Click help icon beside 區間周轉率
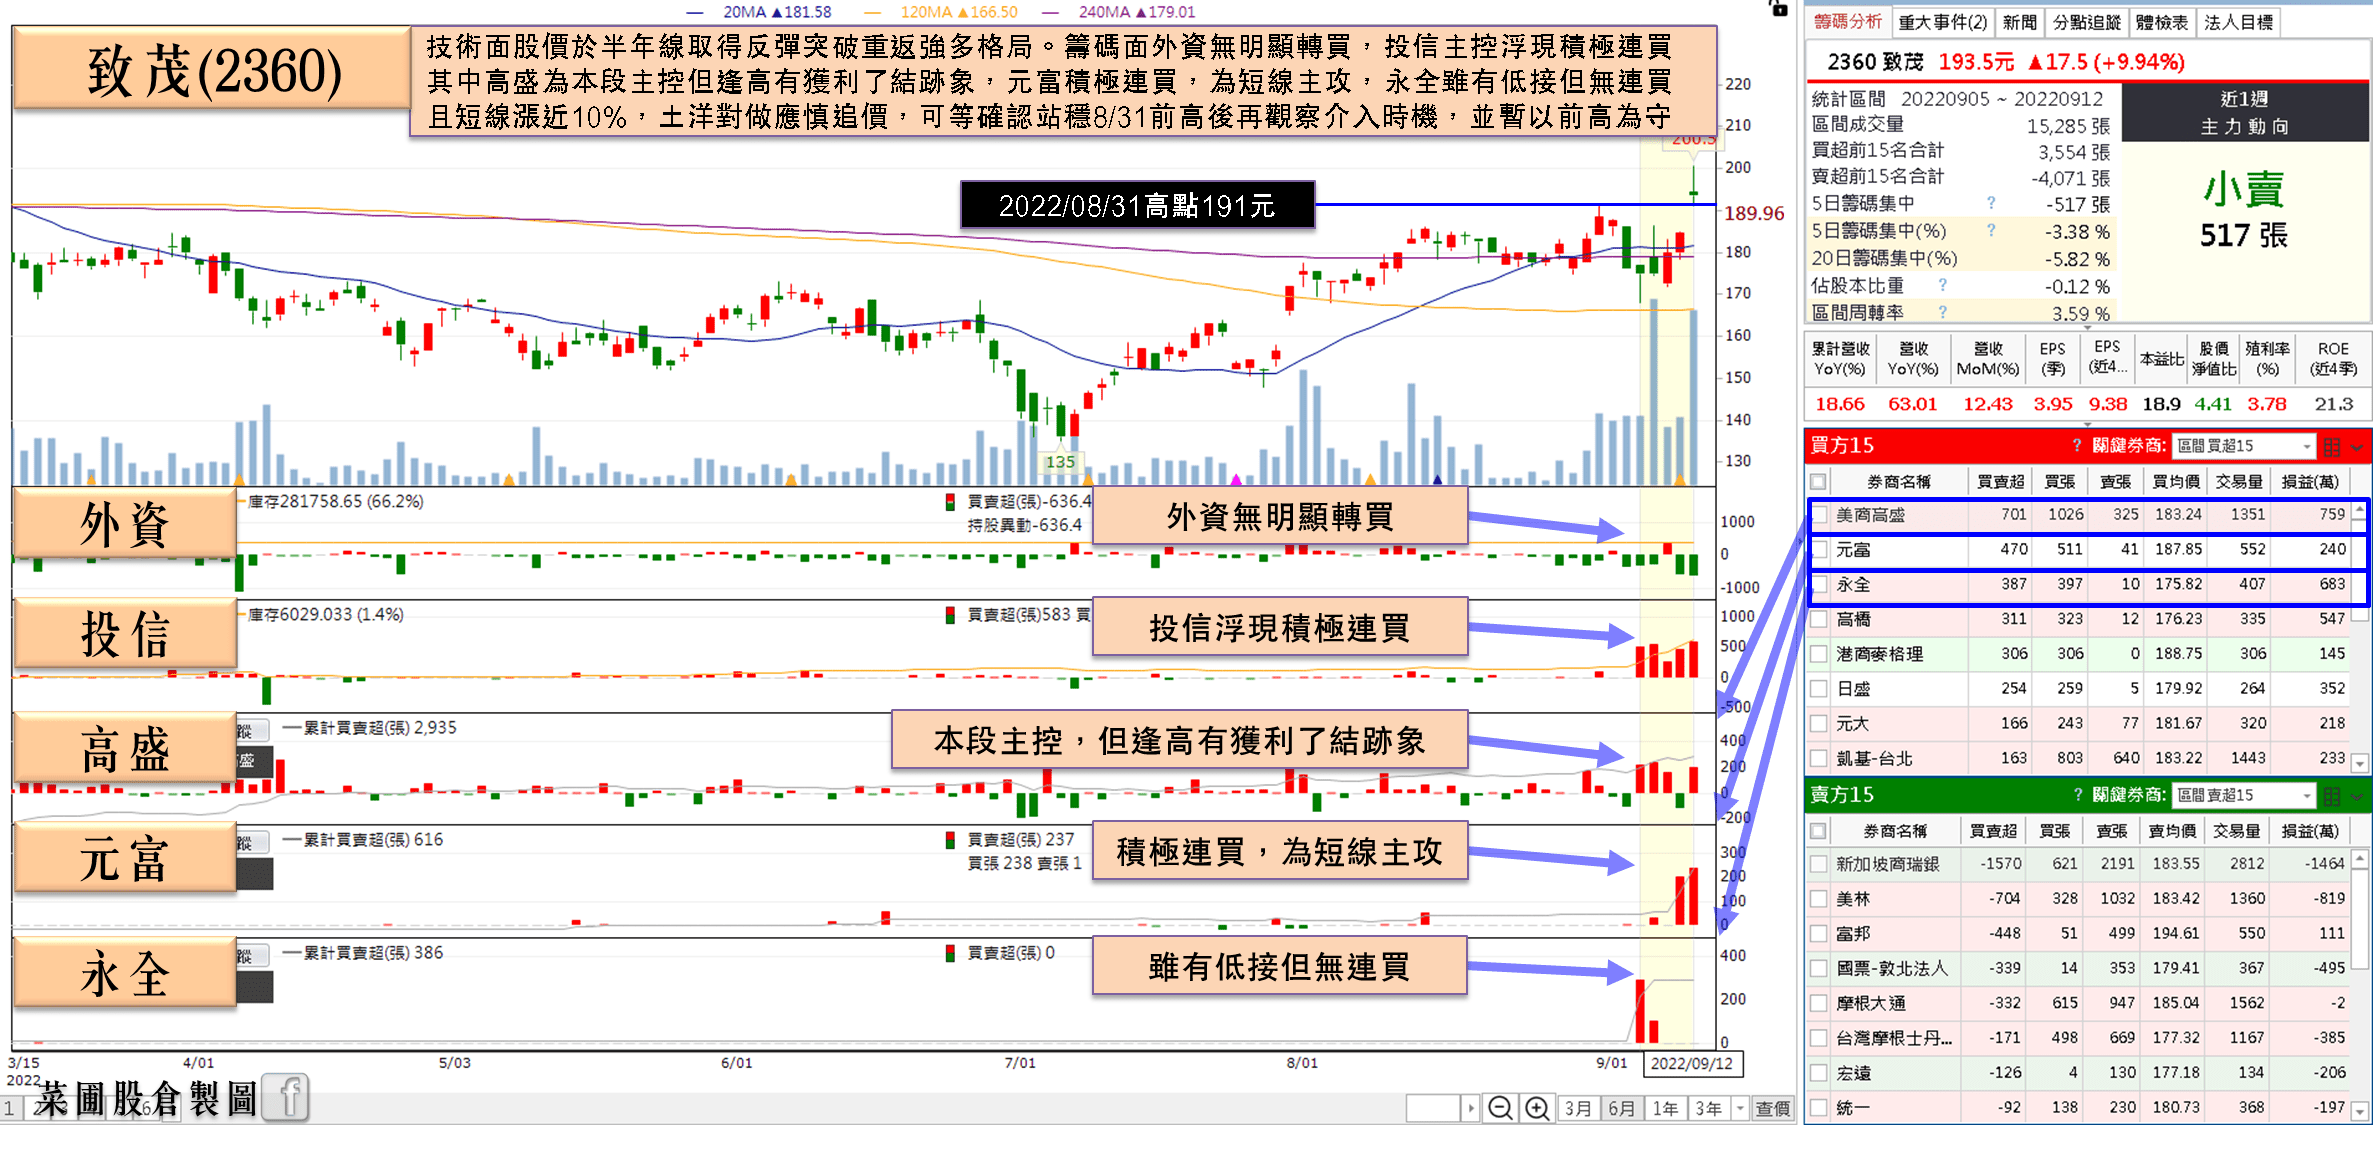The width and height of the screenshot is (2373, 1152). point(1943,312)
